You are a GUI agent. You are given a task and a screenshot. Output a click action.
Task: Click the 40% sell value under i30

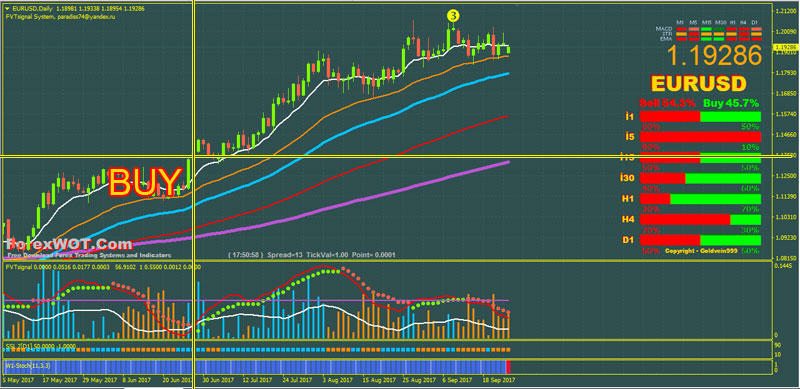coord(651,188)
